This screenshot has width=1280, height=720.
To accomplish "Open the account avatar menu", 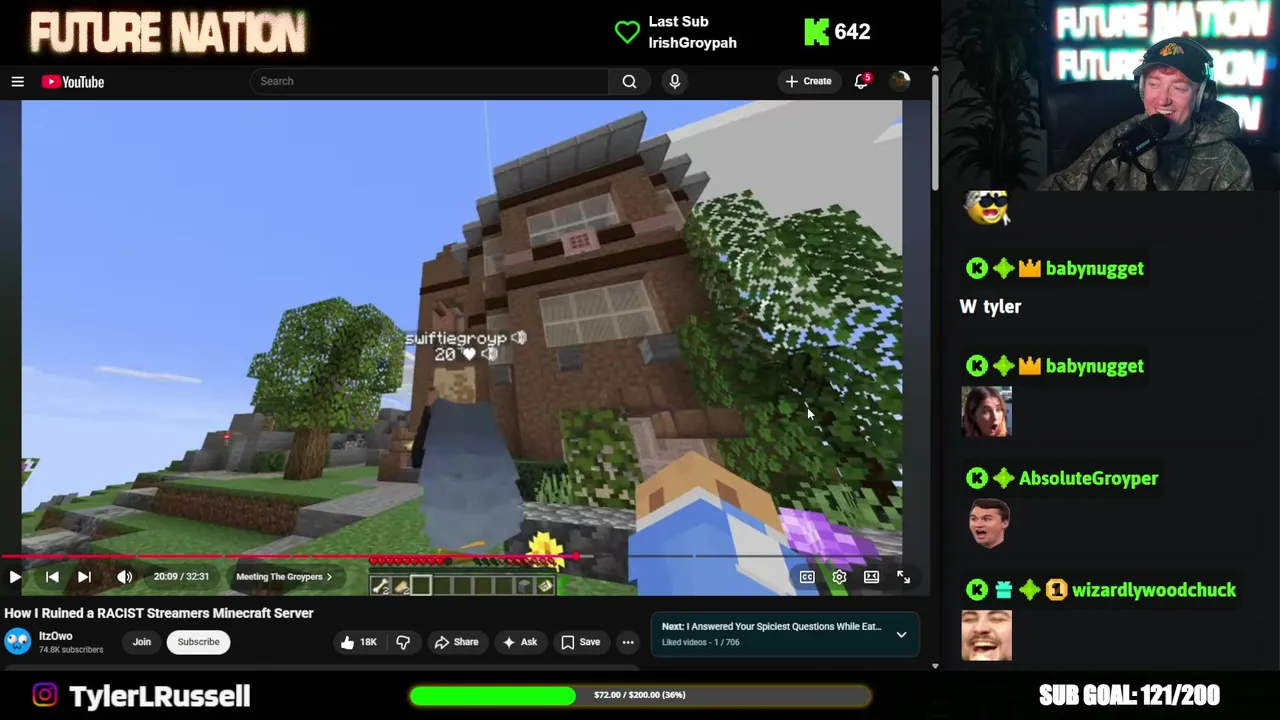I will click(x=899, y=81).
